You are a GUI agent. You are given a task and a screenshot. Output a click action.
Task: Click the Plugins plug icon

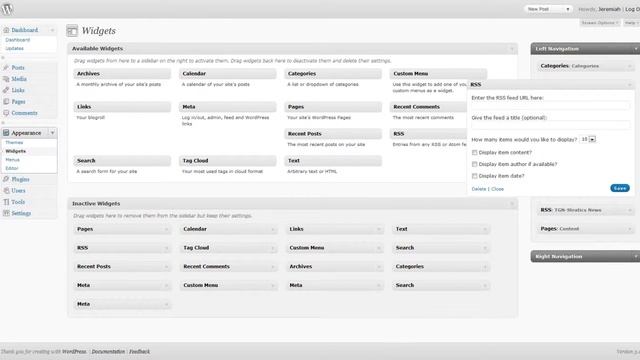coord(6,179)
